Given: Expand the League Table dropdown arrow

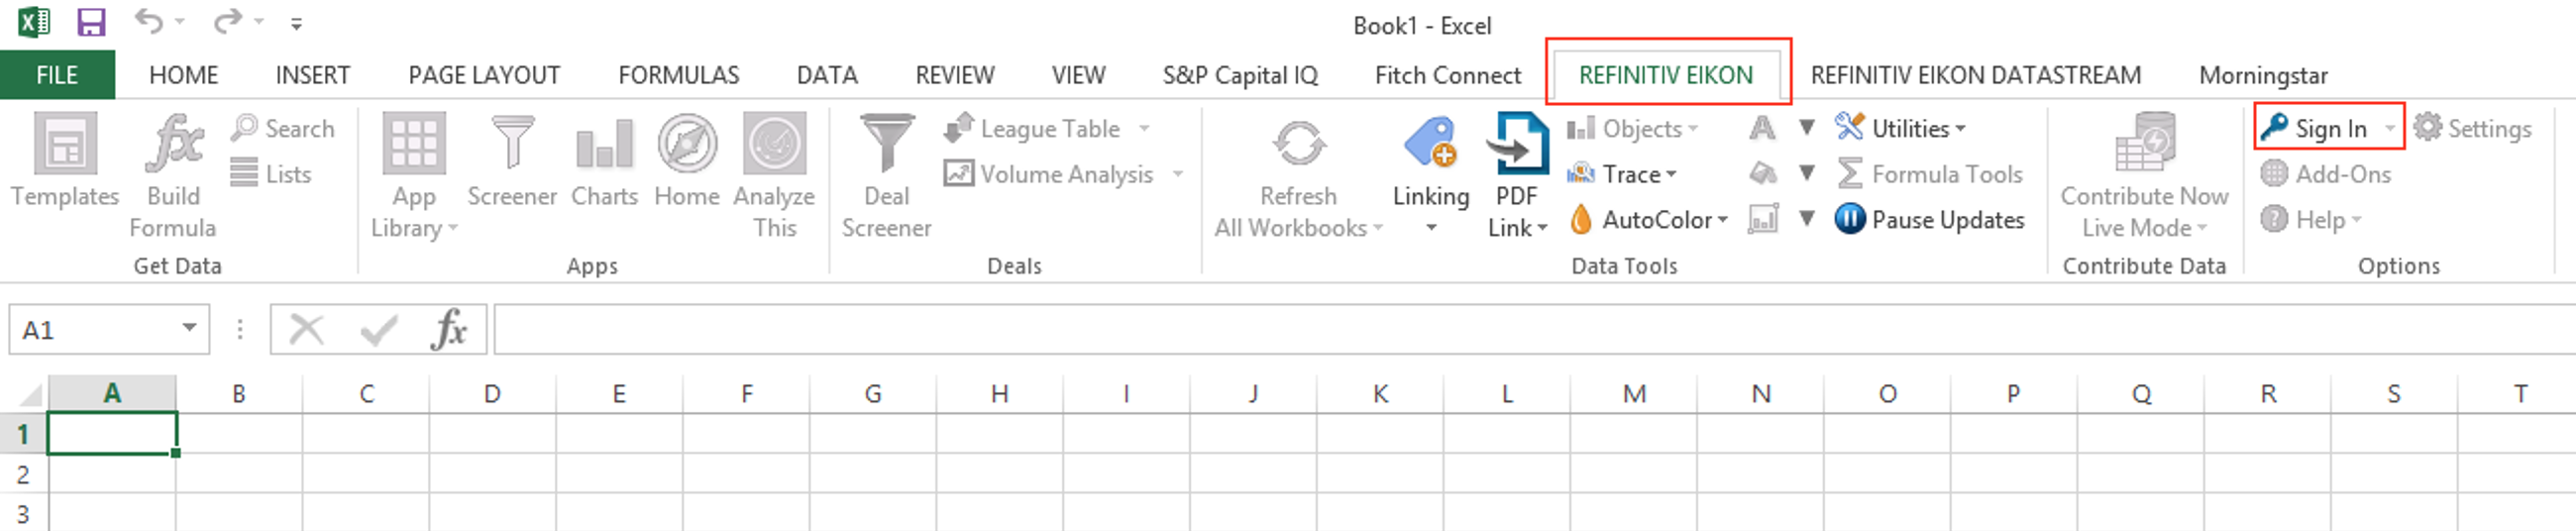Looking at the screenshot, I should (1144, 129).
